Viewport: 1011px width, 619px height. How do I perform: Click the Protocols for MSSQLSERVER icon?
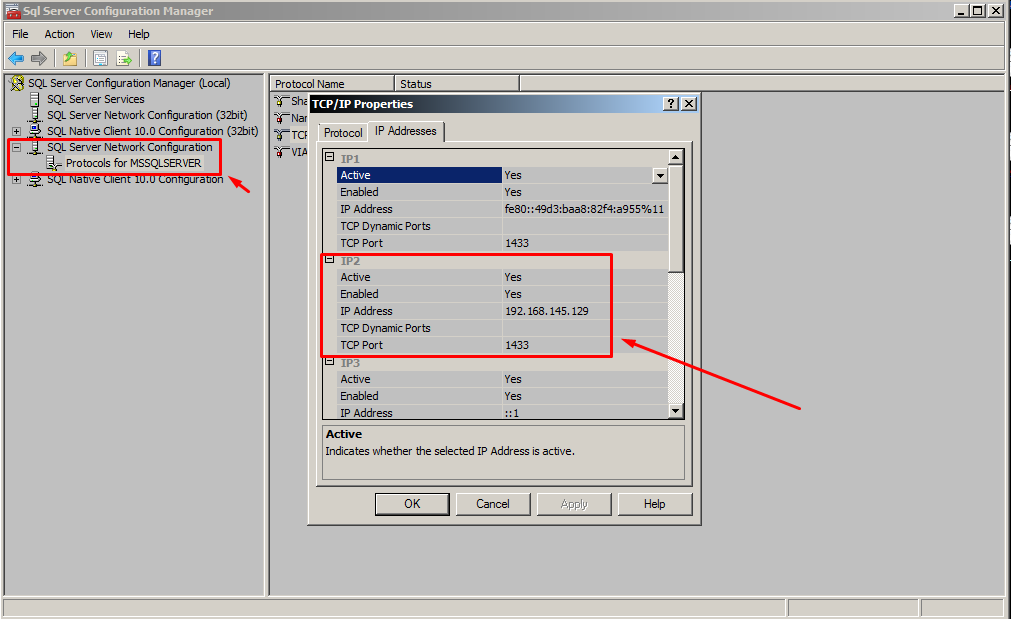[x=54, y=164]
